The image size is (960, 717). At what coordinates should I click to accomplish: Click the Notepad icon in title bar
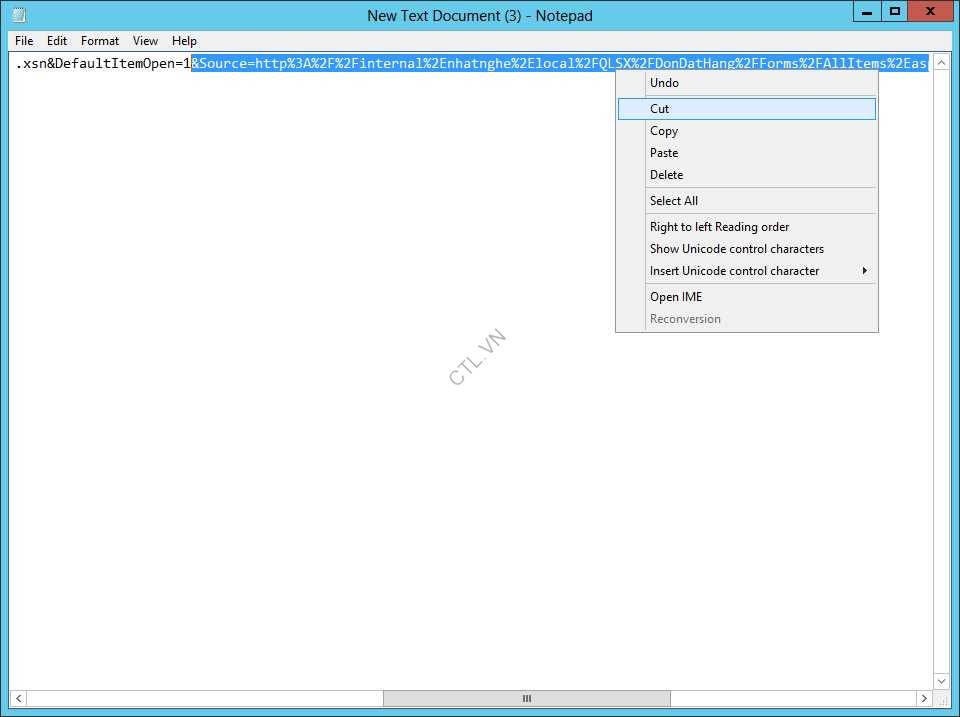click(18, 15)
